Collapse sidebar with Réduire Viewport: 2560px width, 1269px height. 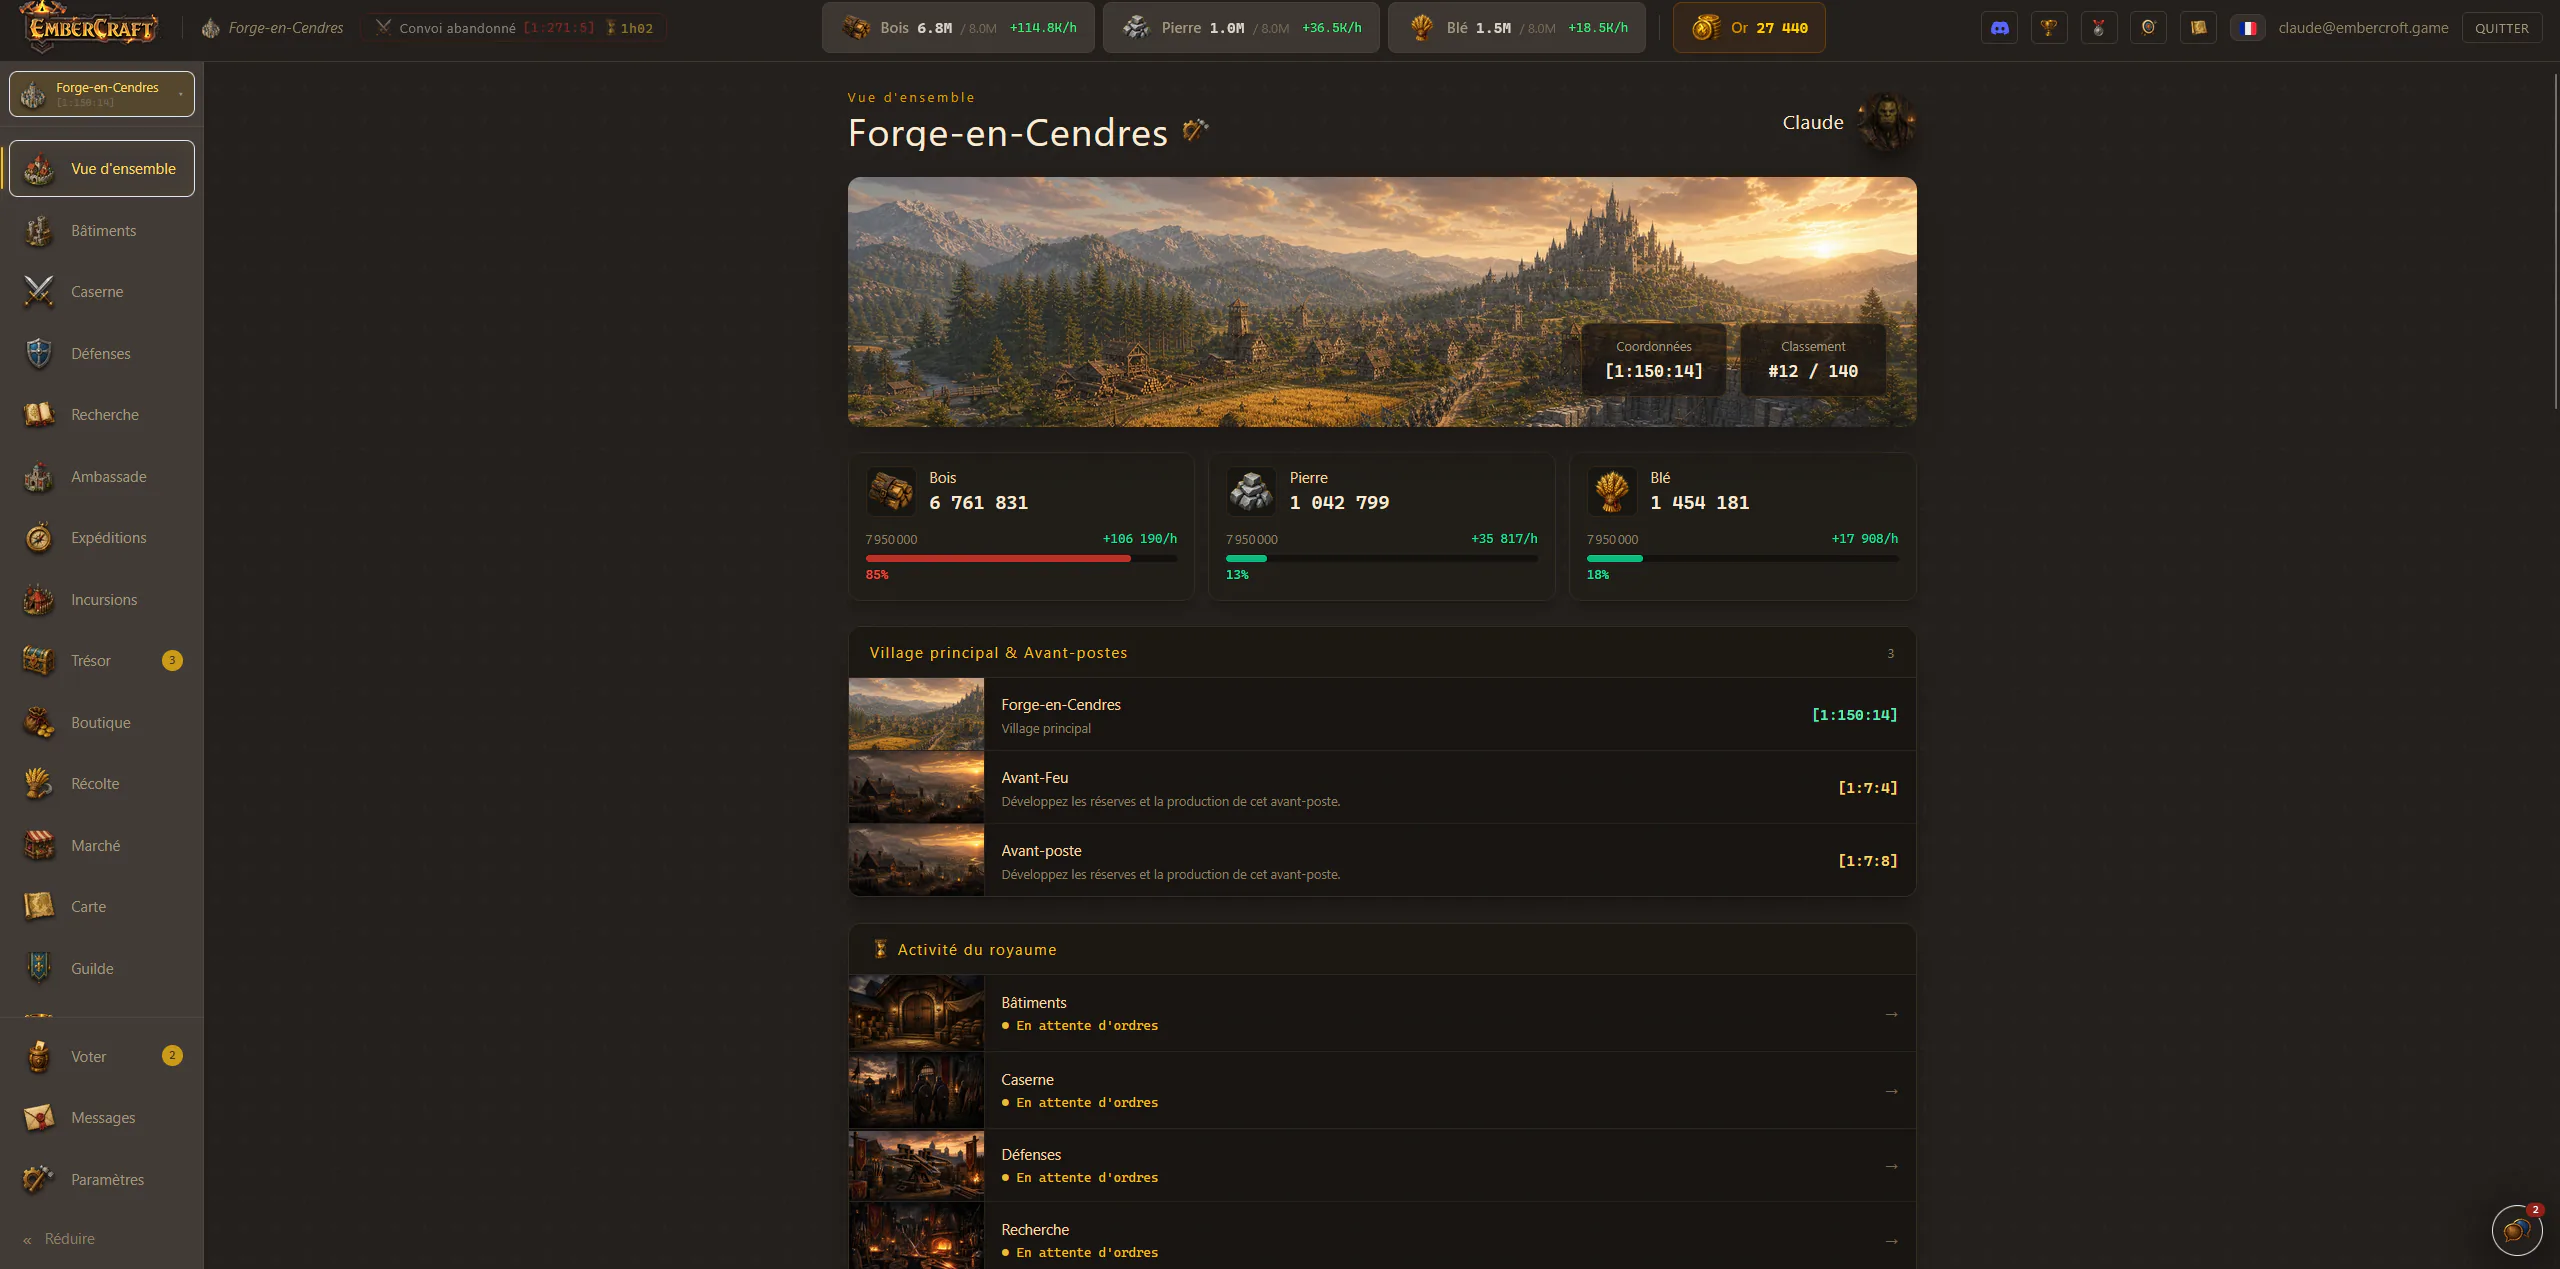[x=59, y=1239]
